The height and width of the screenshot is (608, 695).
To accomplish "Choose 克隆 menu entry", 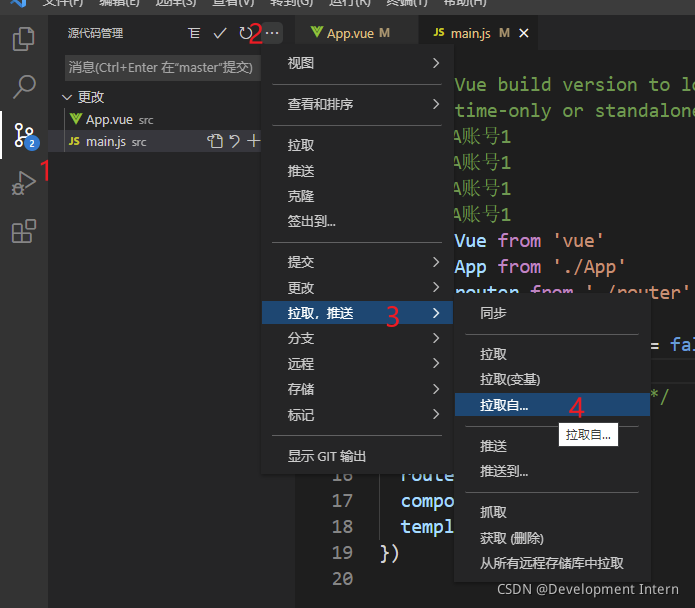I will click(357, 196).
